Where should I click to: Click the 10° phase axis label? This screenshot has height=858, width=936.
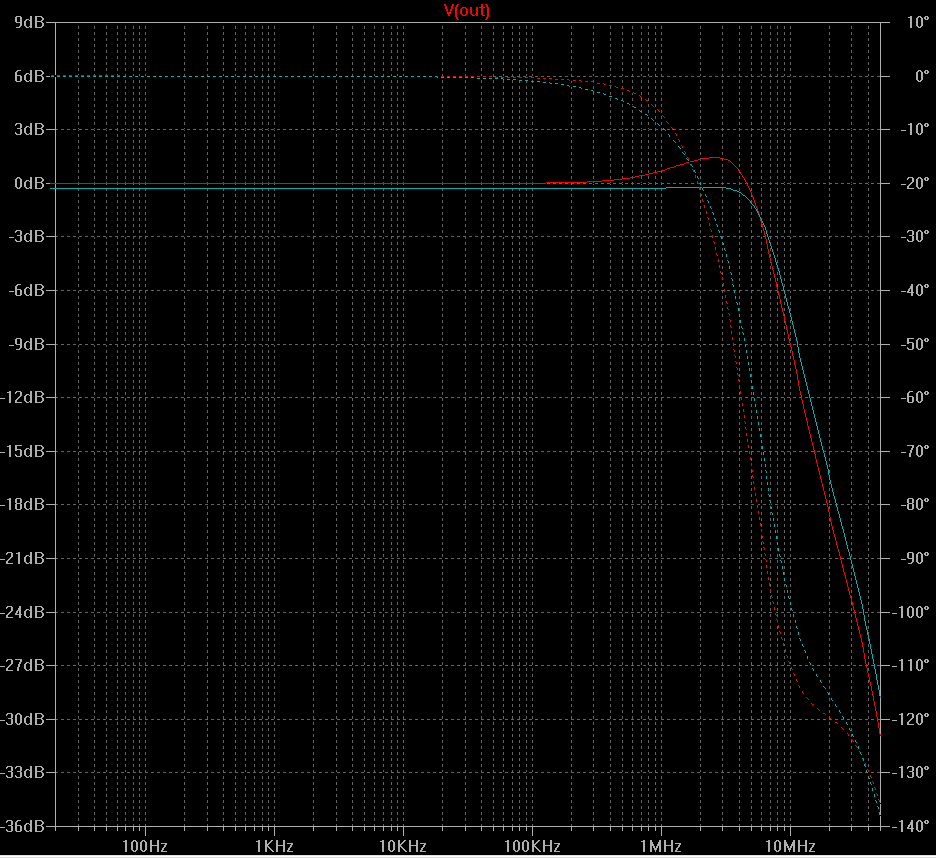pos(918,22)
